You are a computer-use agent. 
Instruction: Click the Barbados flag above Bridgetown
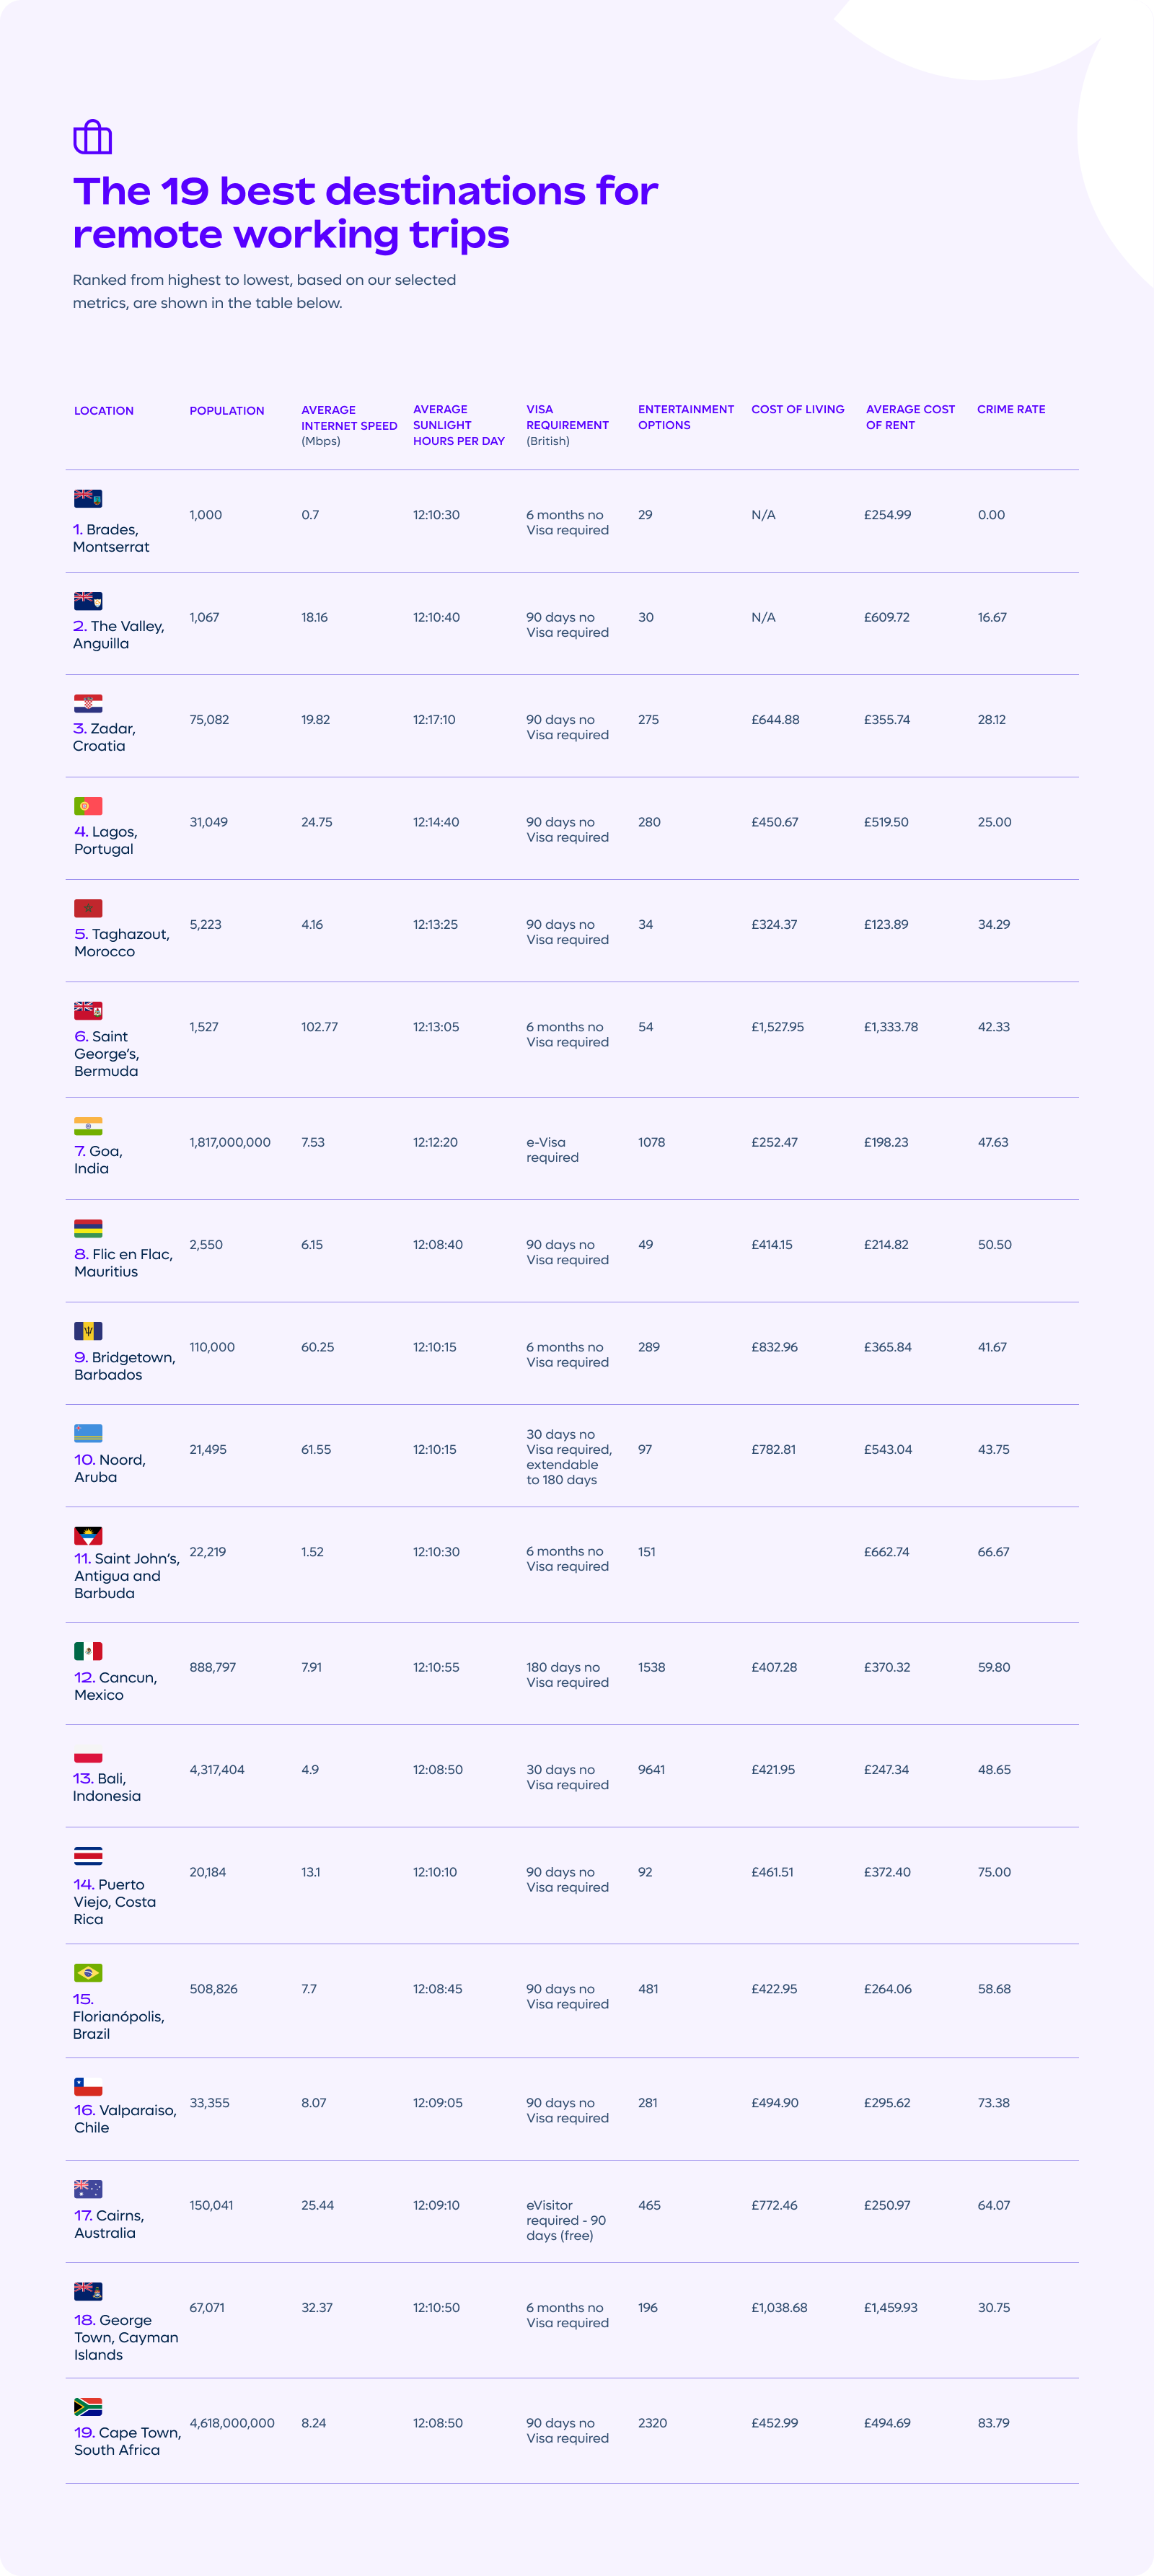88,1331
